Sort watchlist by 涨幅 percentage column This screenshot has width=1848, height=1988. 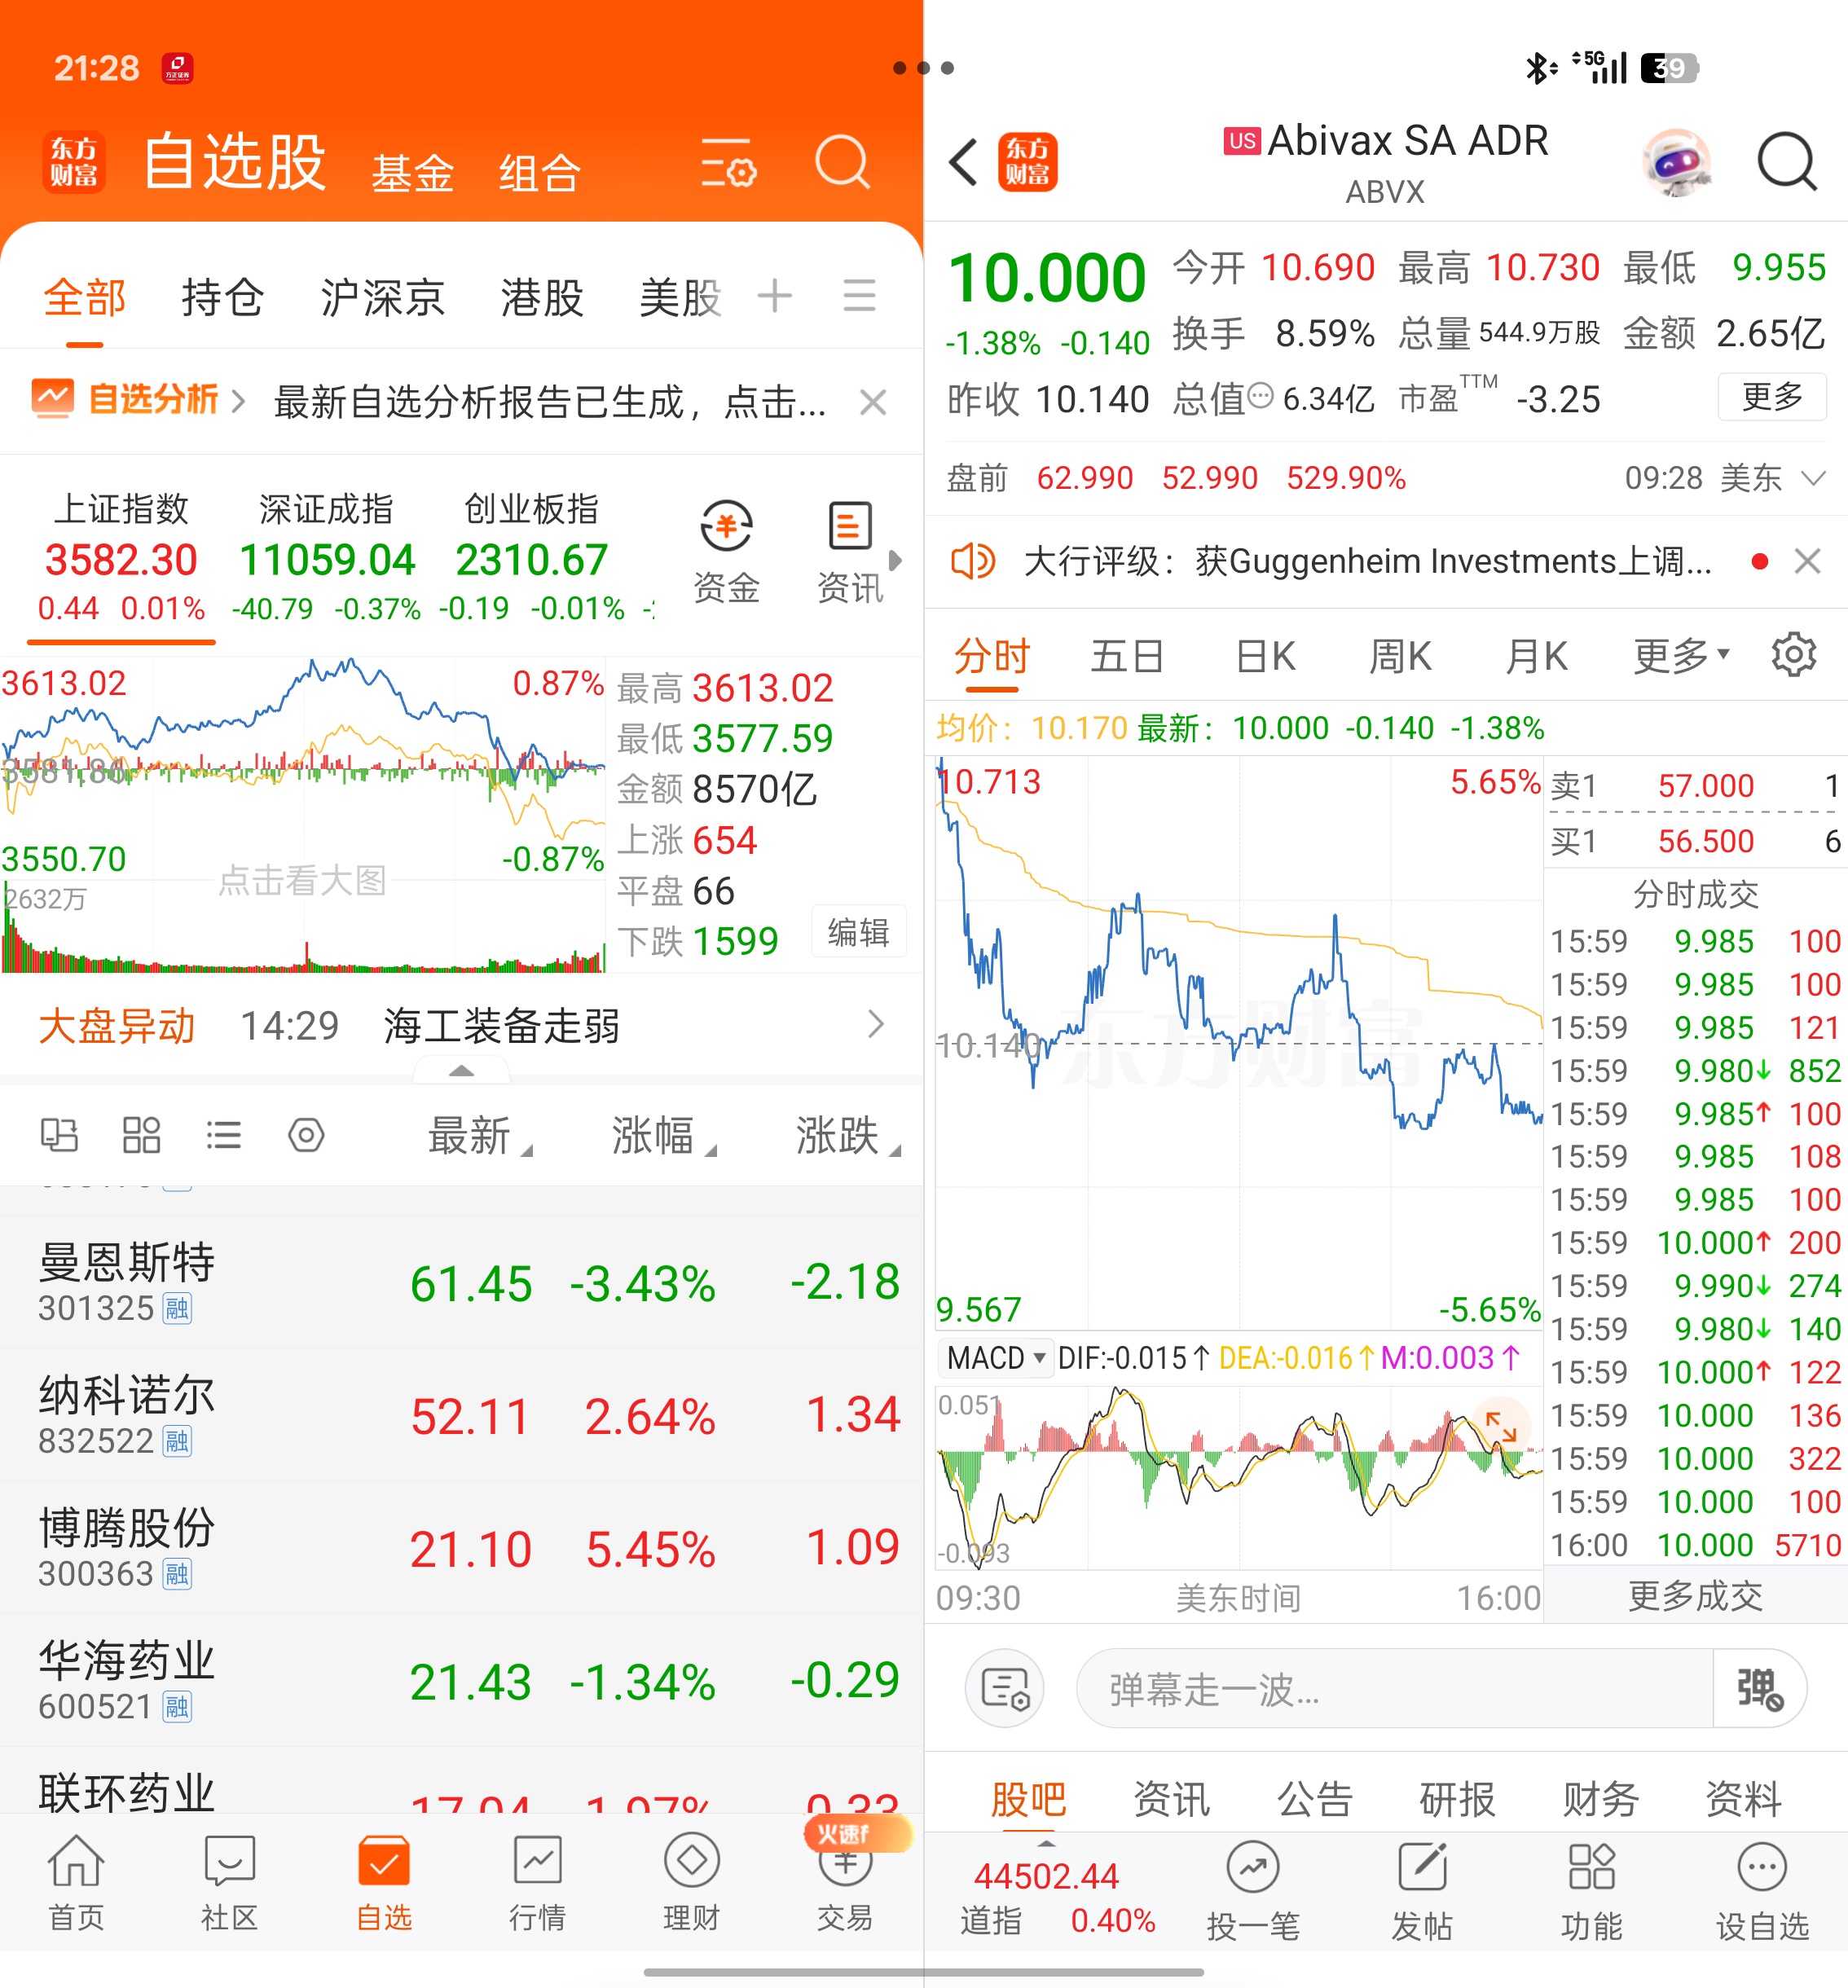pyautogui.click(x=663, y=1136)
